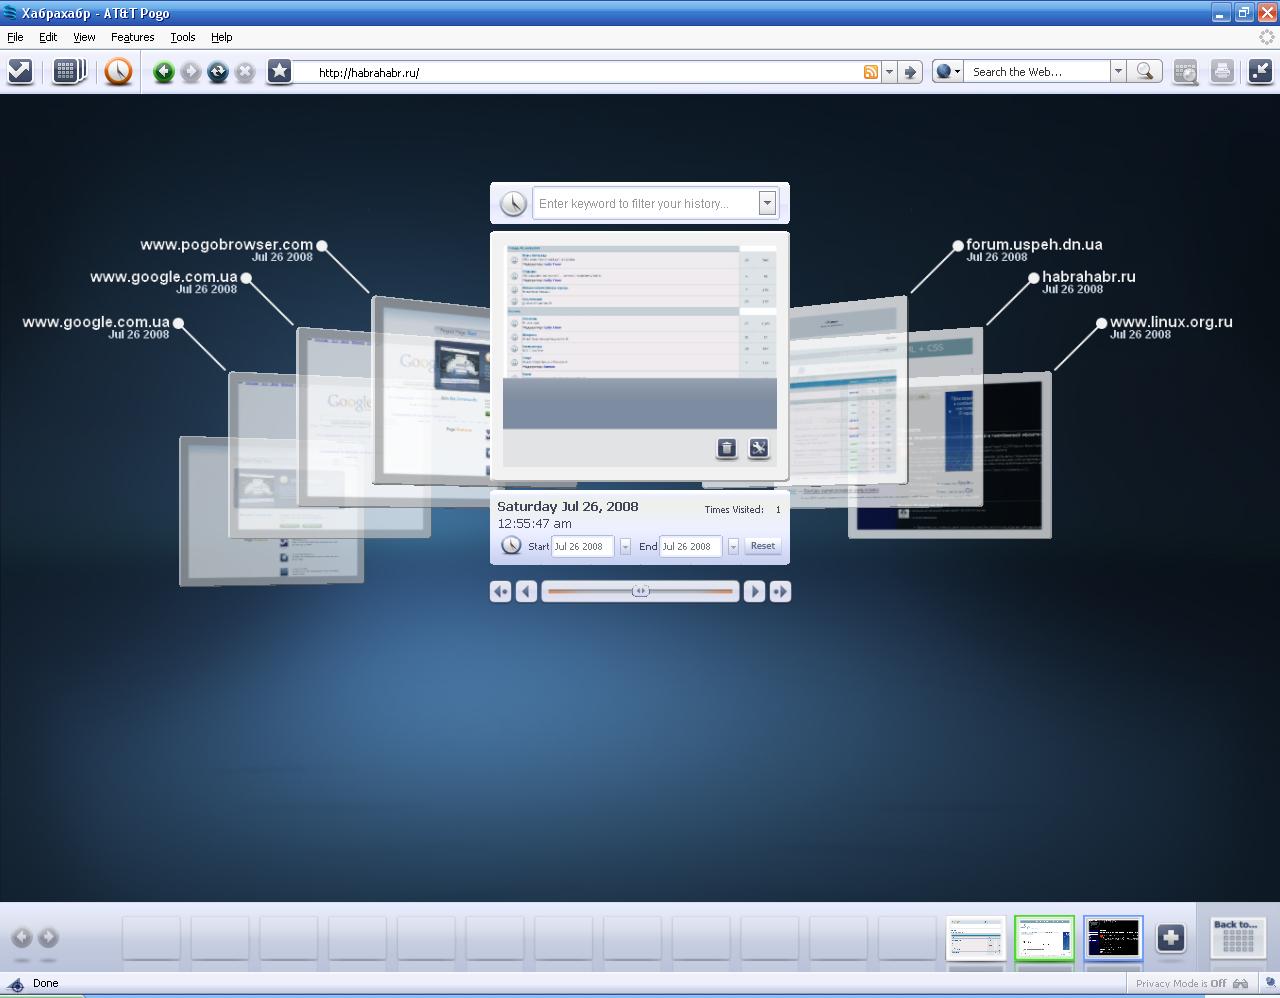Click the history timeline slider handle

(x=641, y=591)
